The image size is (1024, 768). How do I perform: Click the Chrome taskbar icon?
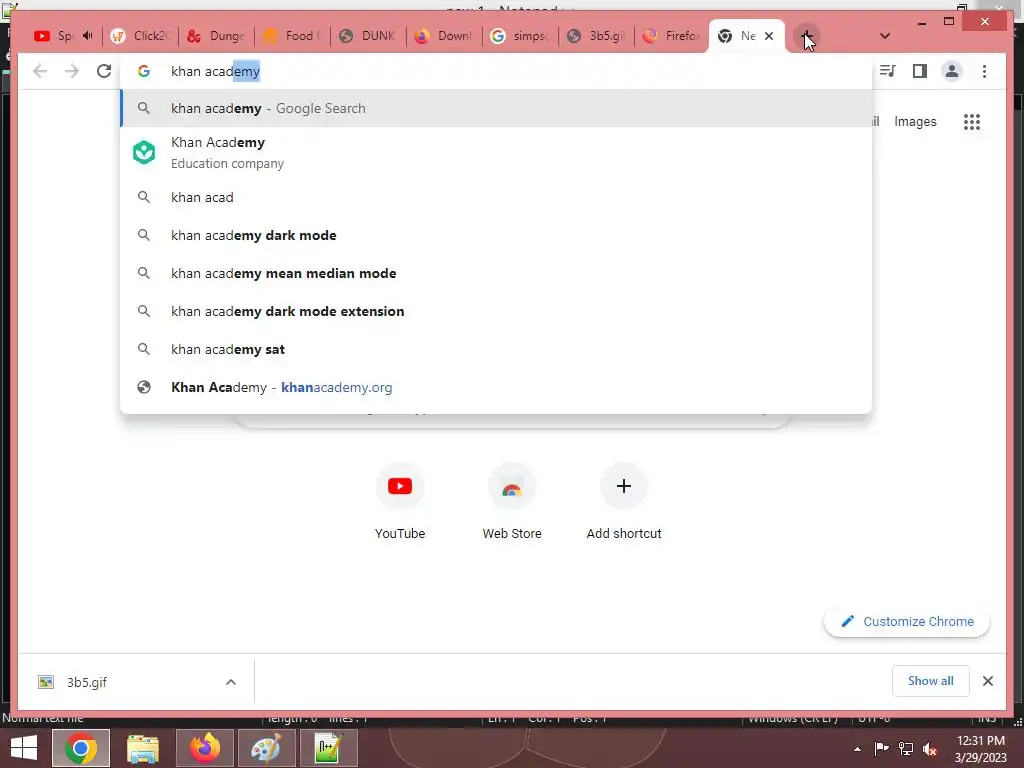tap(80, 748)
